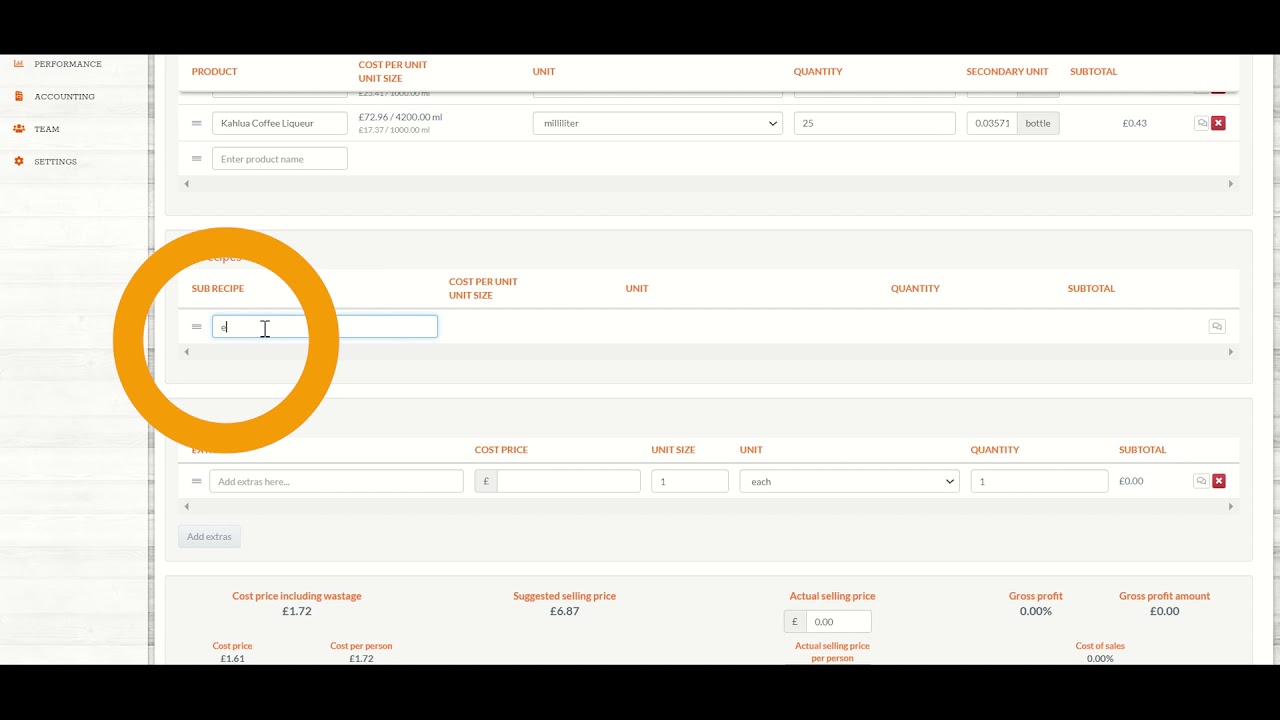1280x720 pixels.
Task: Grab the Kahlua Coffee Liqueur row handle
Action: [x=197, y=123]
